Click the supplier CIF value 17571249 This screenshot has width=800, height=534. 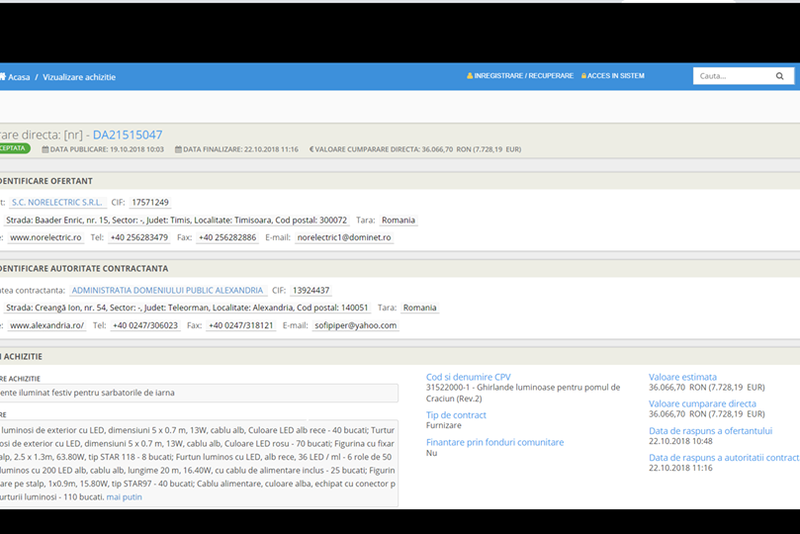pos(150,202)
